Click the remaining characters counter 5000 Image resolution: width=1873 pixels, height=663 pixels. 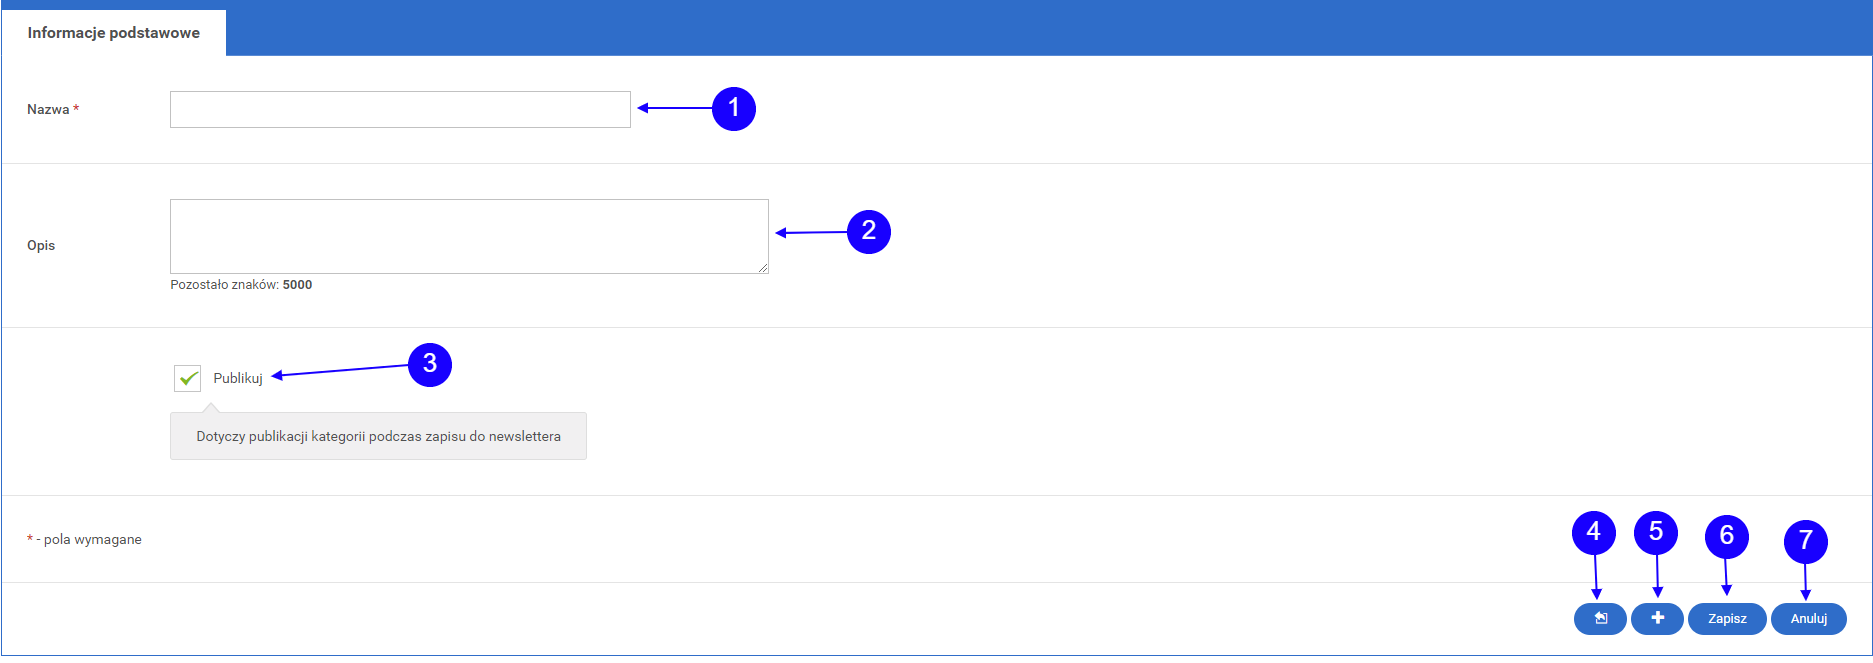[x=297, y=285]
